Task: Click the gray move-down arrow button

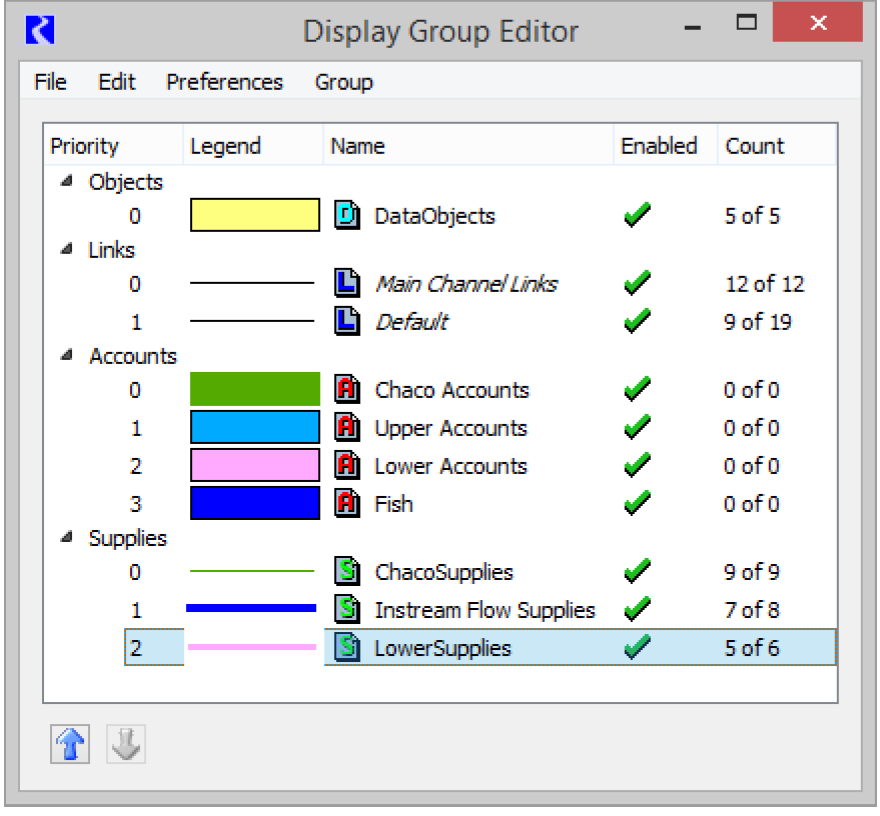Action: (x=125, y=744)
